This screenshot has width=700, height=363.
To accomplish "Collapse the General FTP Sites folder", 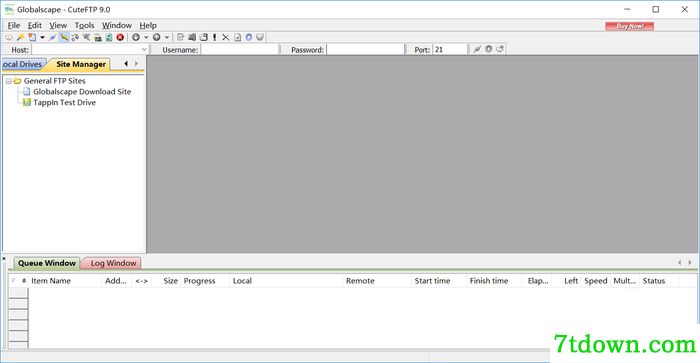I will coord(8,81).
